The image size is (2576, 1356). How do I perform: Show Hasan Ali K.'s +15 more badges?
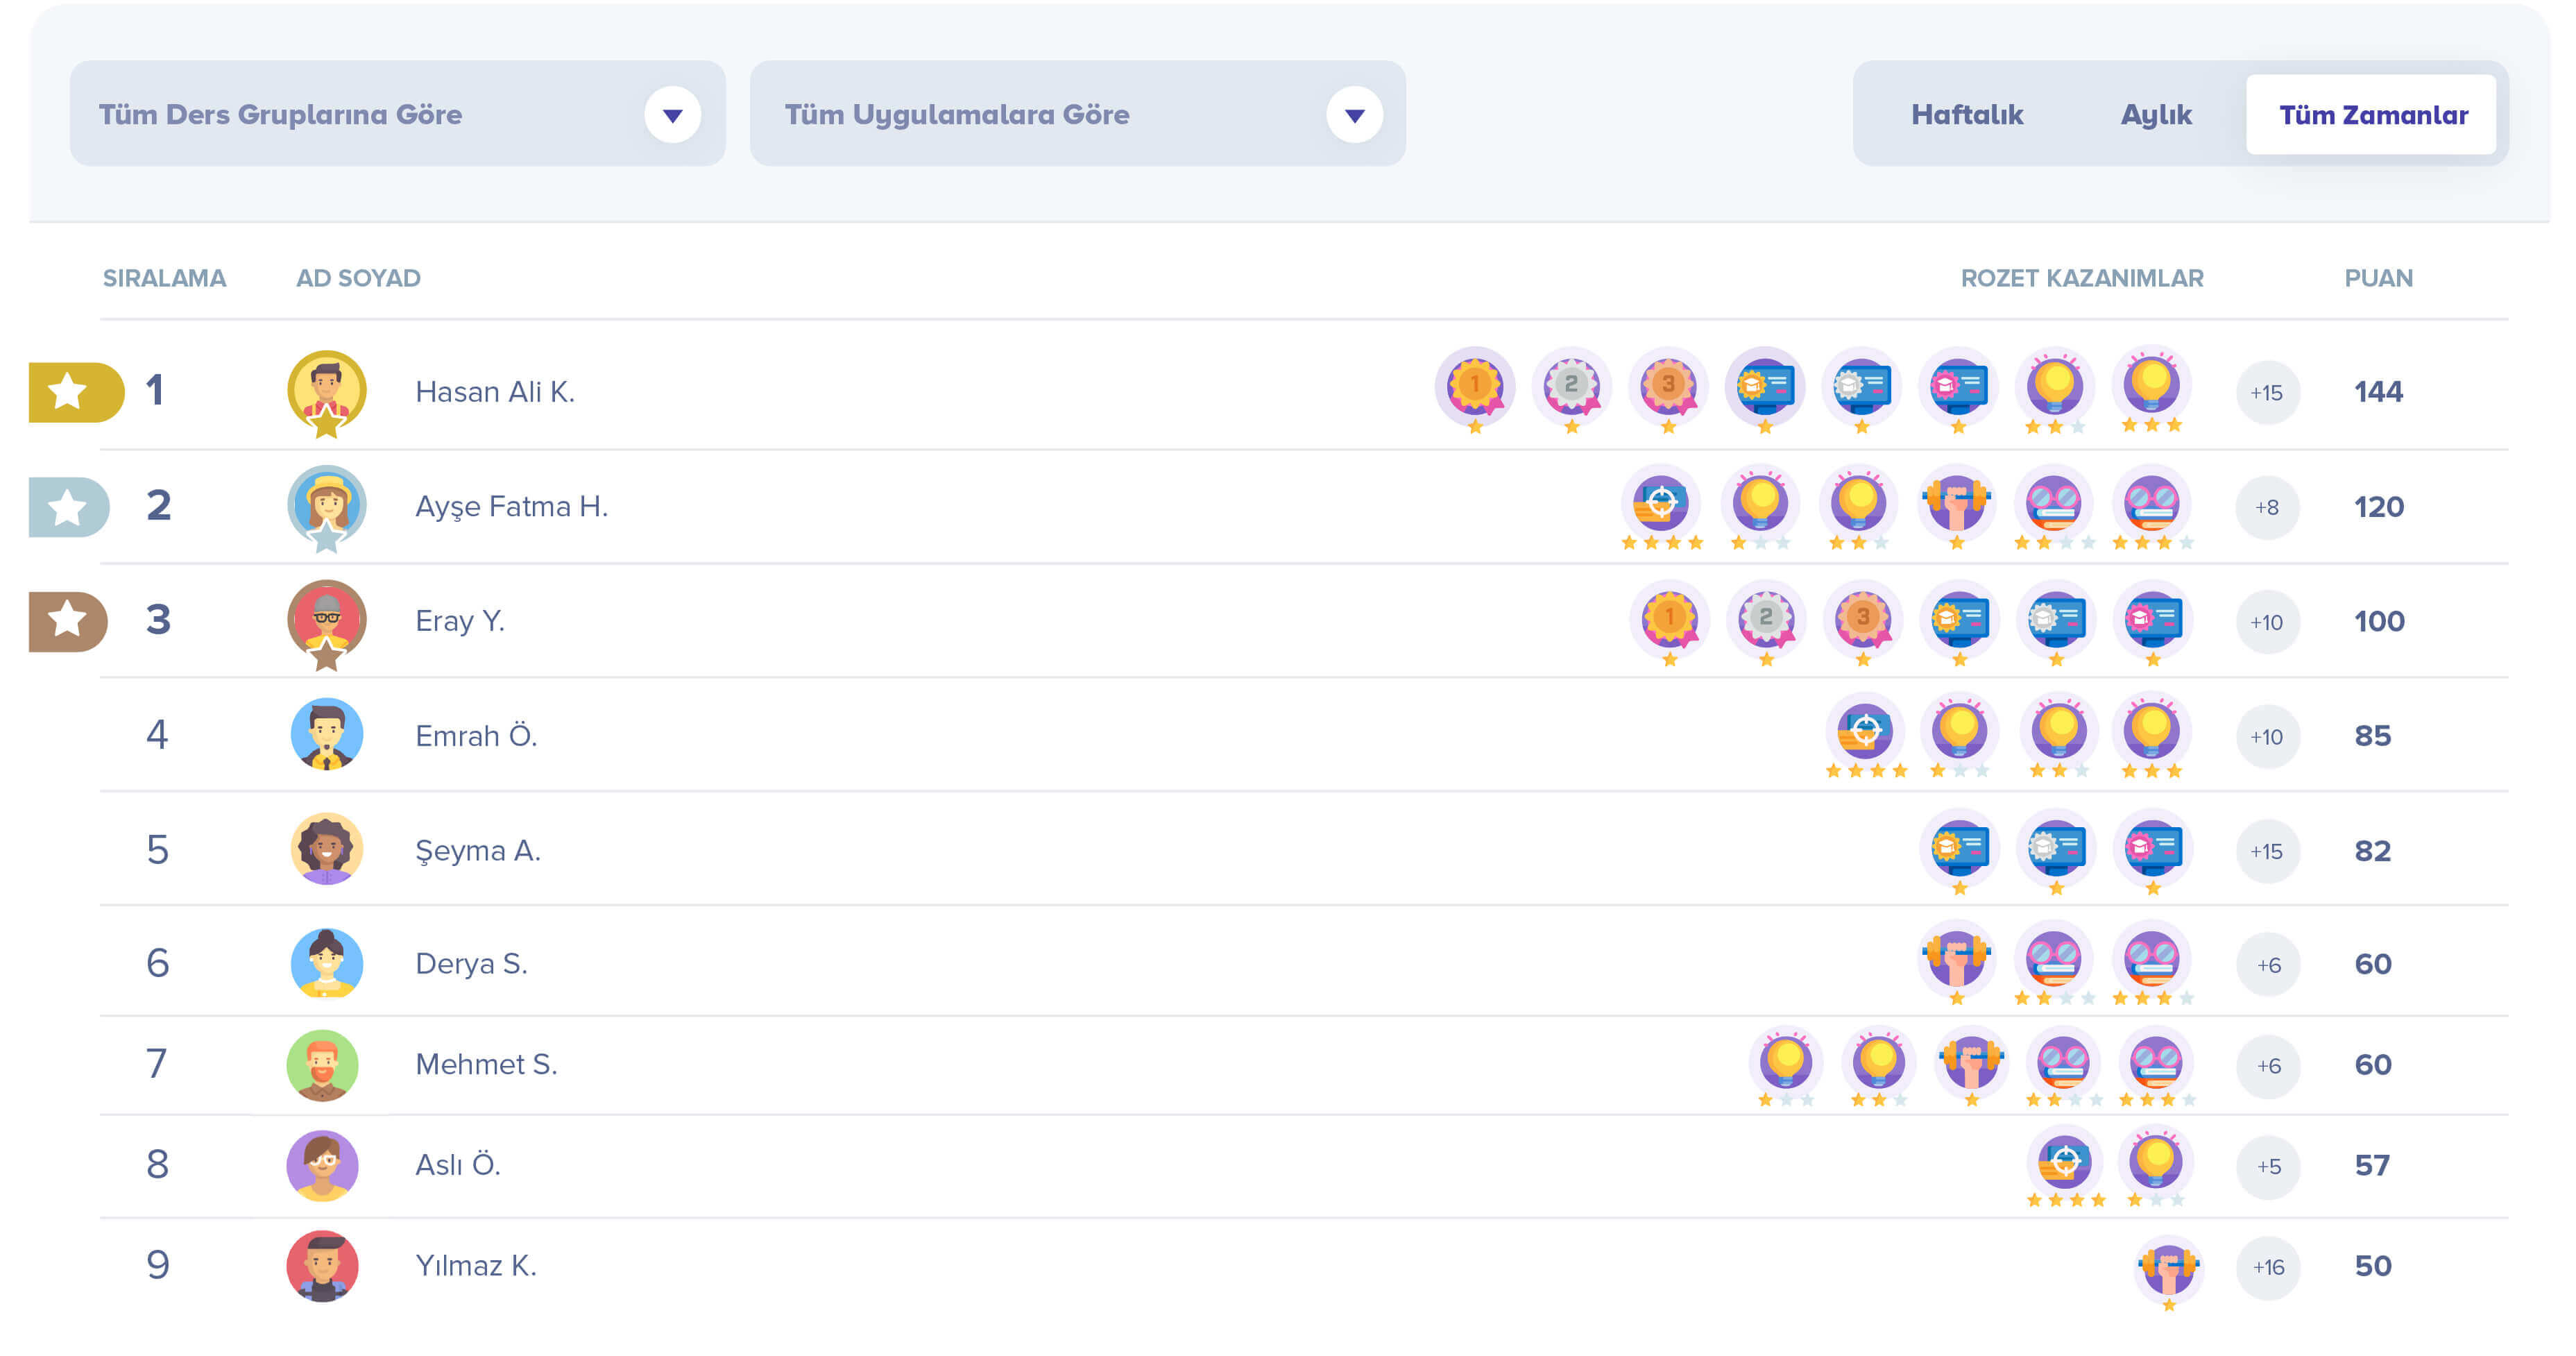(2266, 392)
